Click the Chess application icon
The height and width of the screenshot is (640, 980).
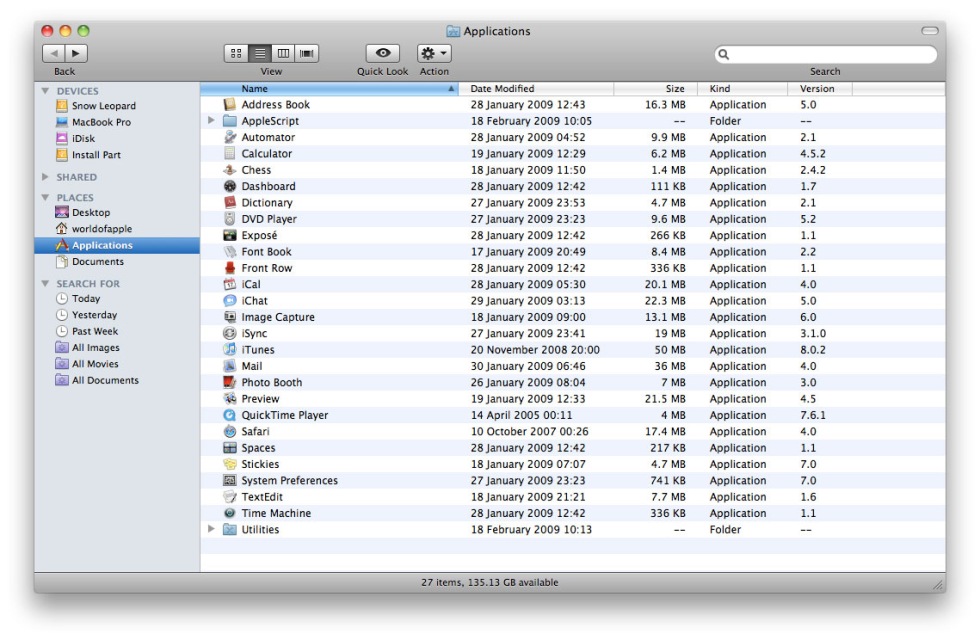(230, 170)
